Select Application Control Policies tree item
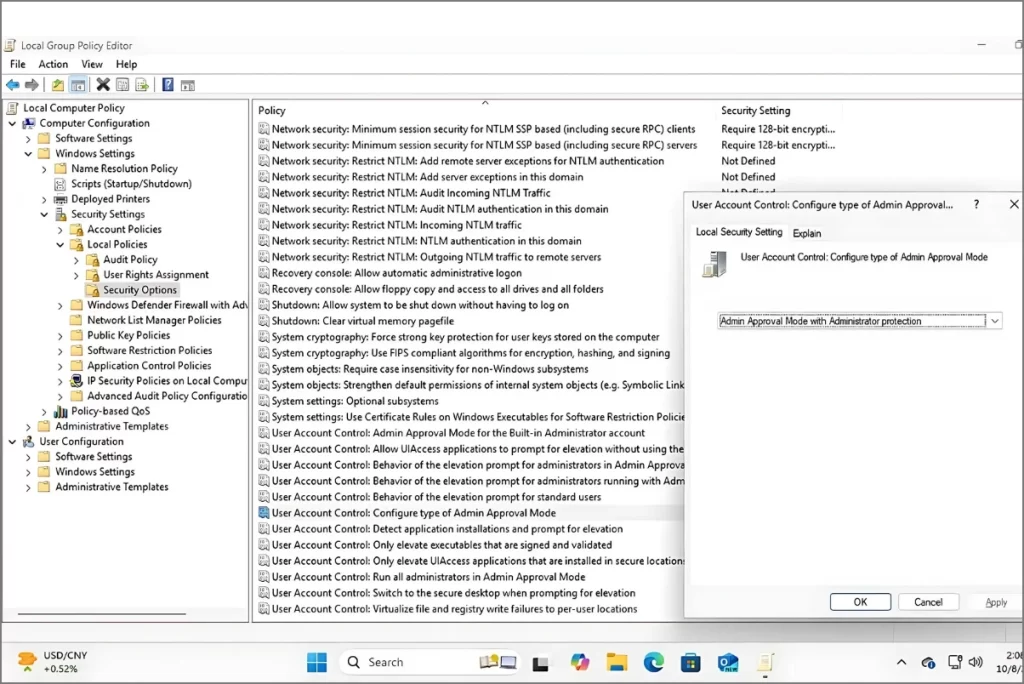Image resolution: width=1024 pixels, height=684 pixels. [x=149, y=365]
